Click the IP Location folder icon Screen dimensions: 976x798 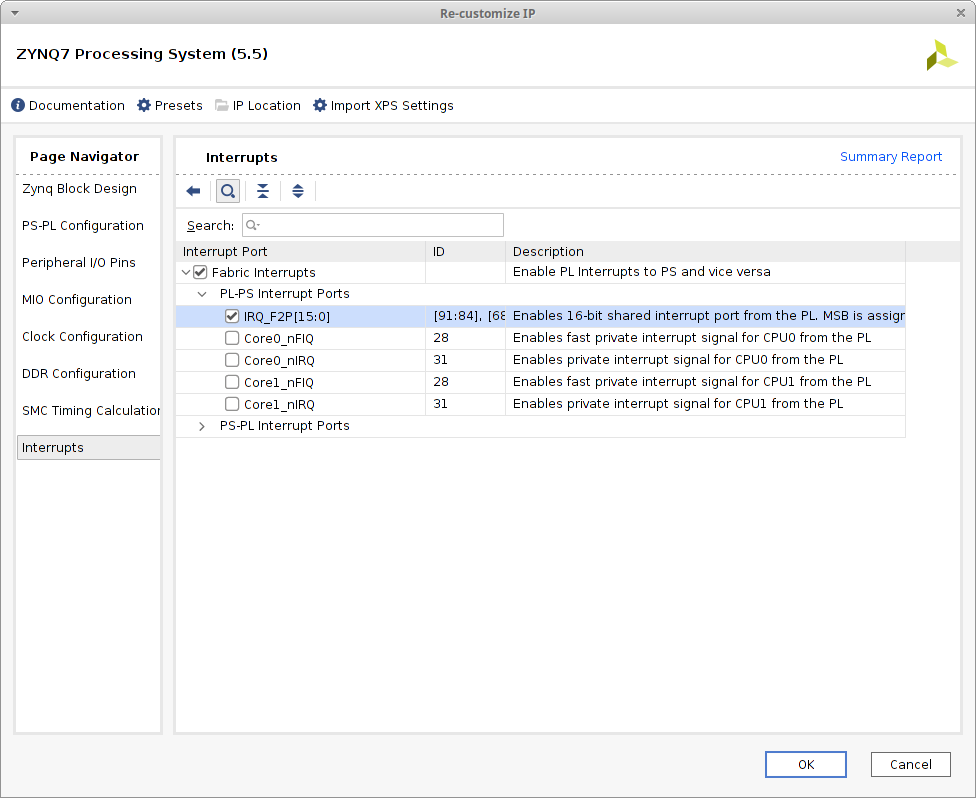(222, 106)
